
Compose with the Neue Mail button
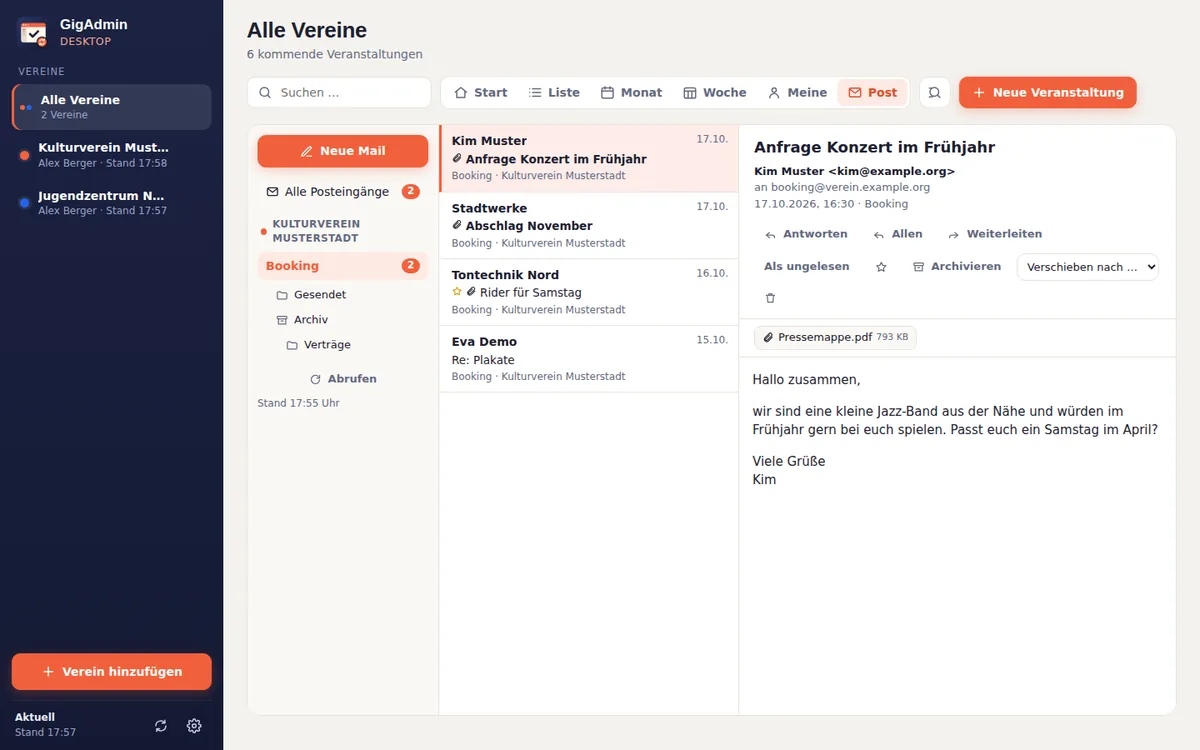[x=343, y=151]
